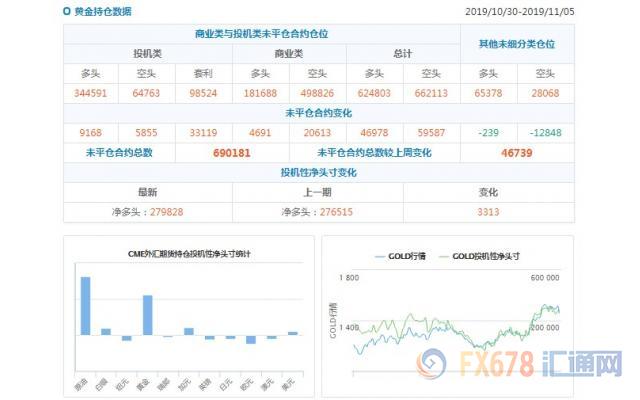640x400 pixels.
Task: Select the 商业类与投机类未平仓合约仓位 header
Action: (x=262, y=34)
